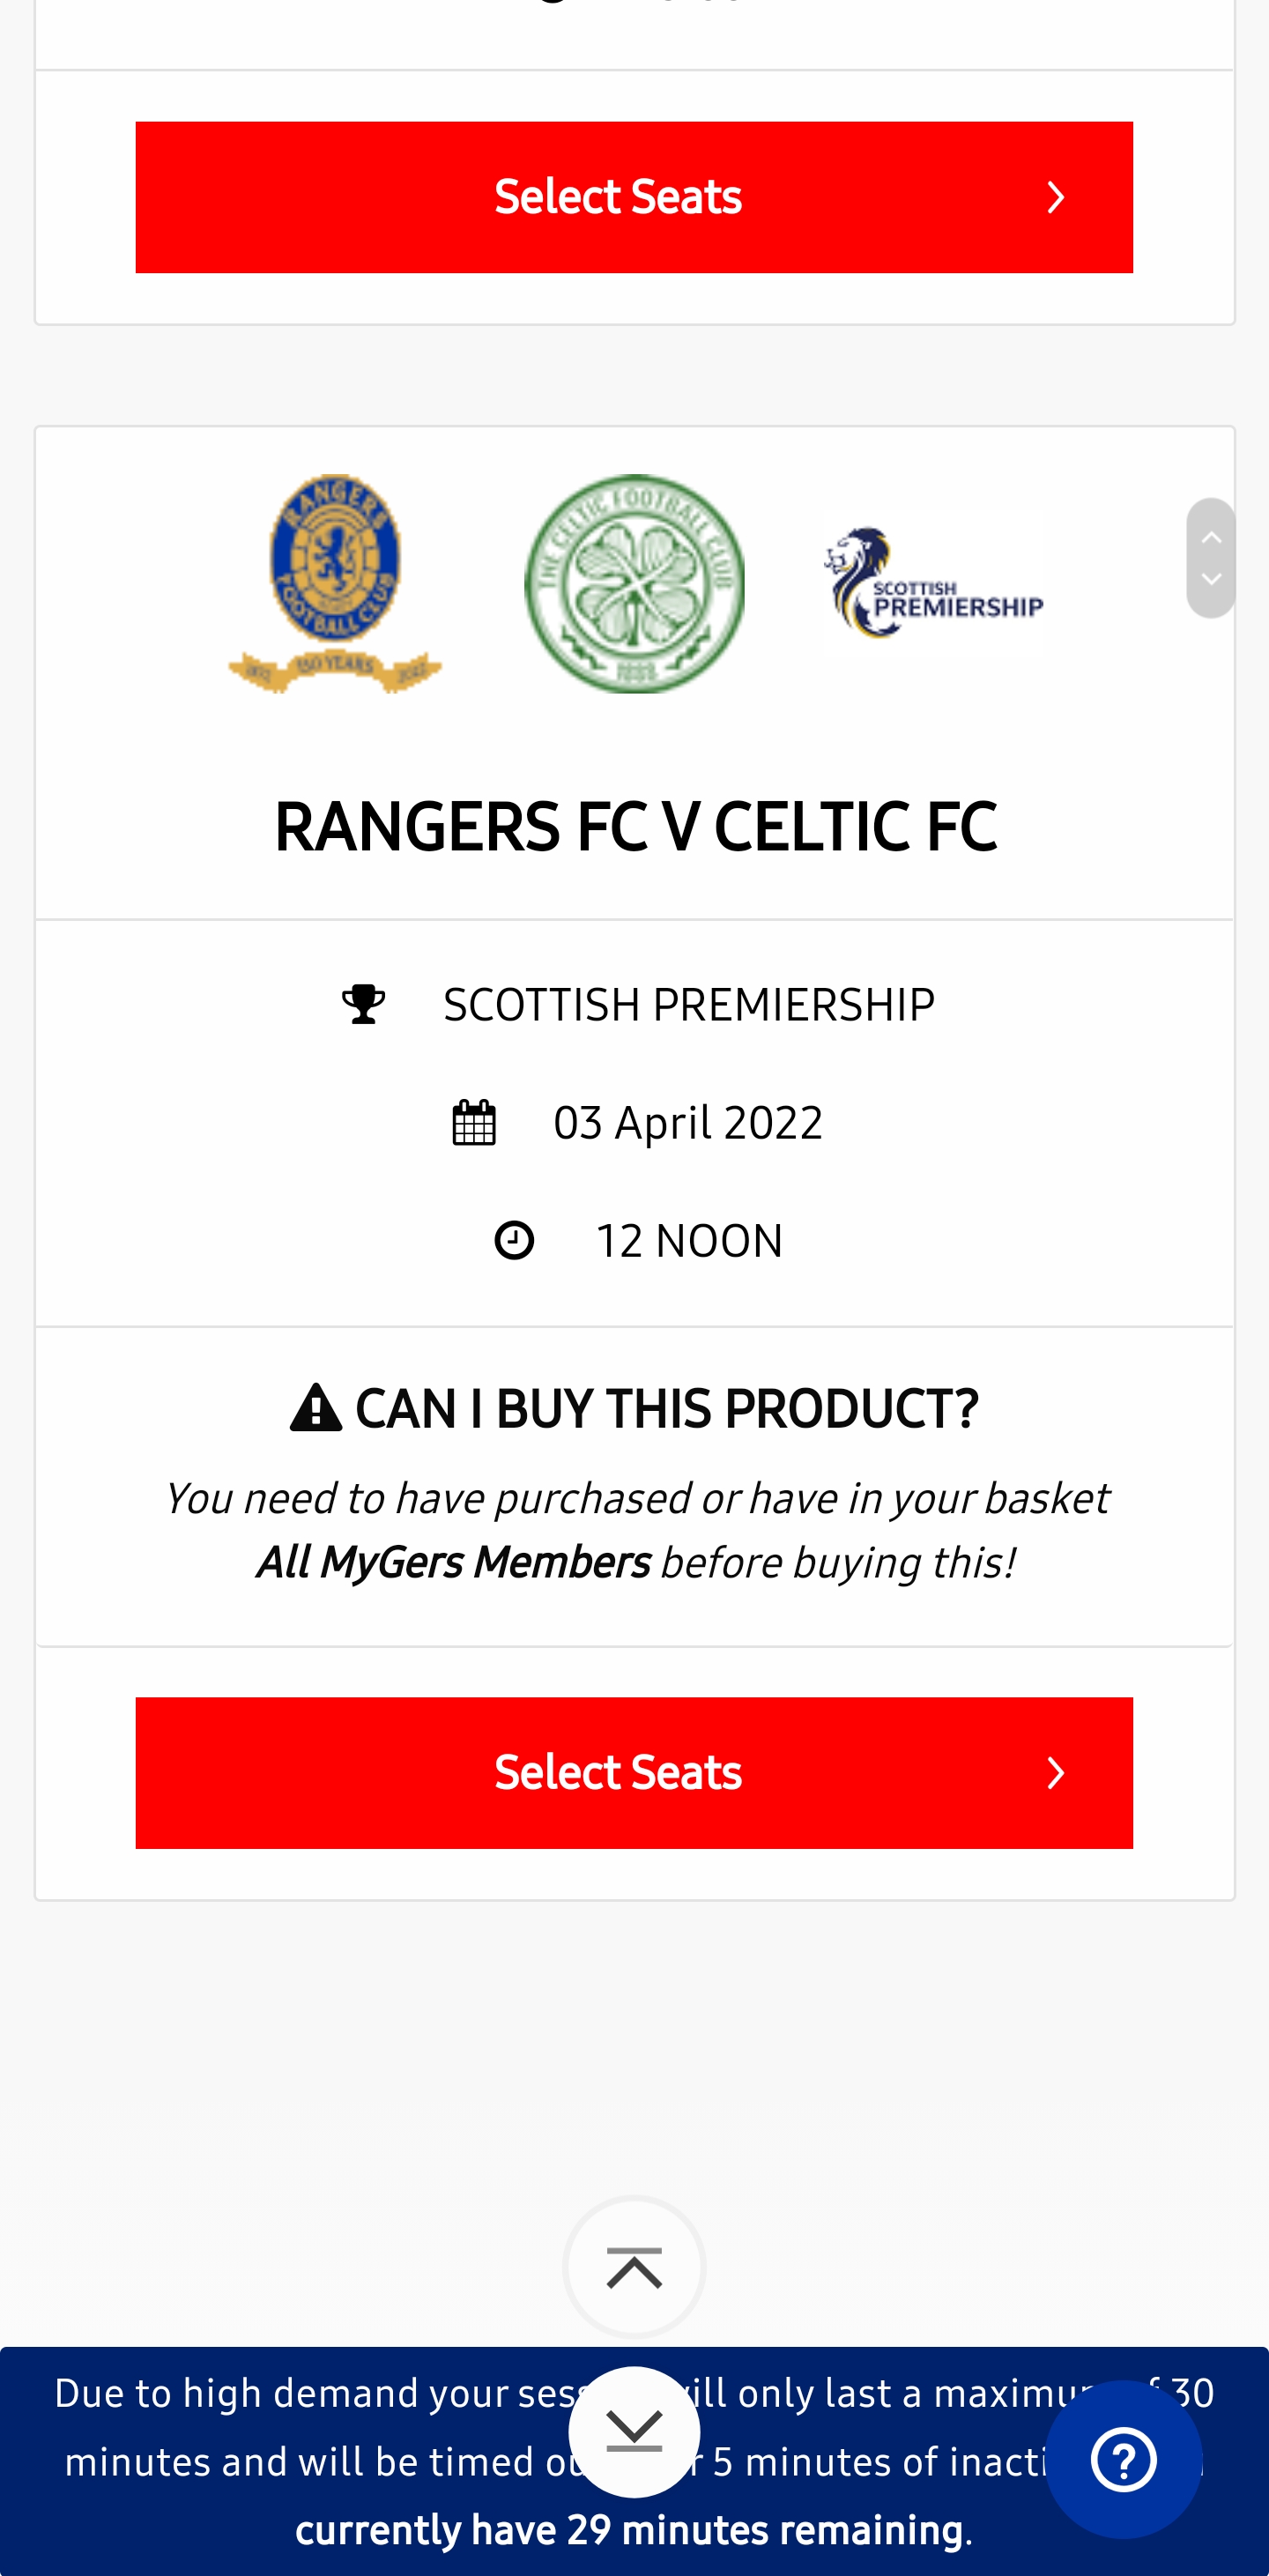Click the Rangers FC 150 years crest
1269x2576 pixels.
coord(335,583)
